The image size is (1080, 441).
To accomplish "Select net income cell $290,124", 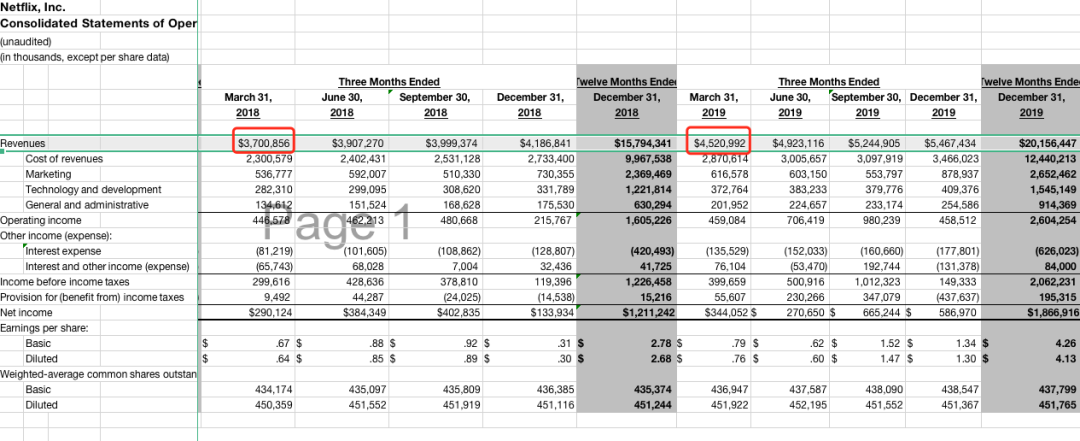I will click(x=269, y=312).
